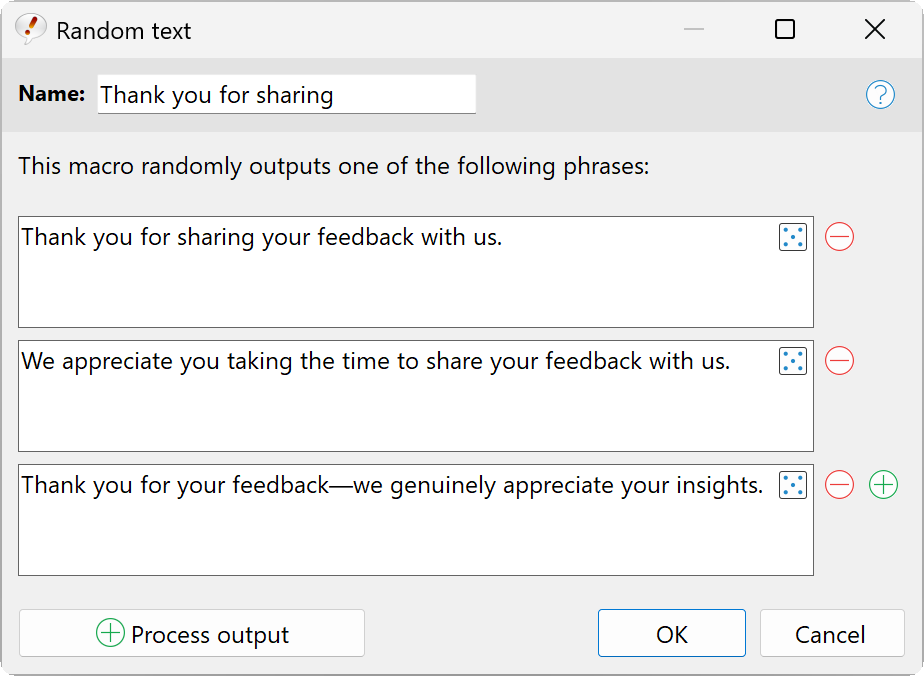Click the dice icon in the second phrase box

click(792, 361)
